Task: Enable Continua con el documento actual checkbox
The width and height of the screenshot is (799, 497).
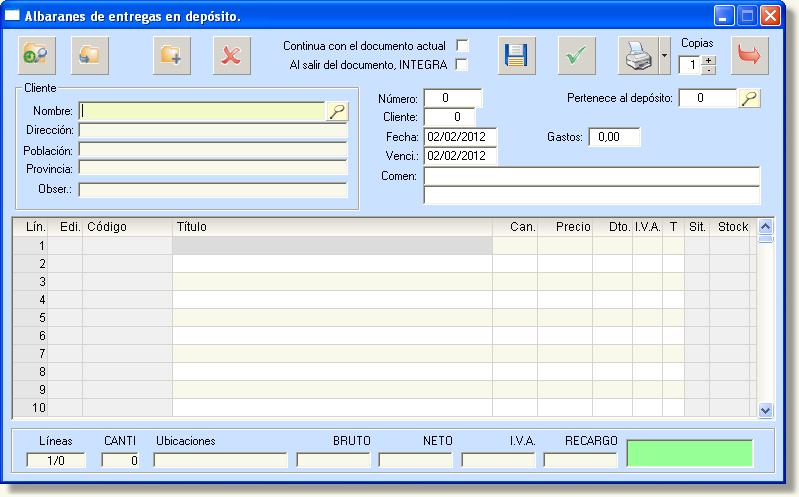Action: pos(462,45)
